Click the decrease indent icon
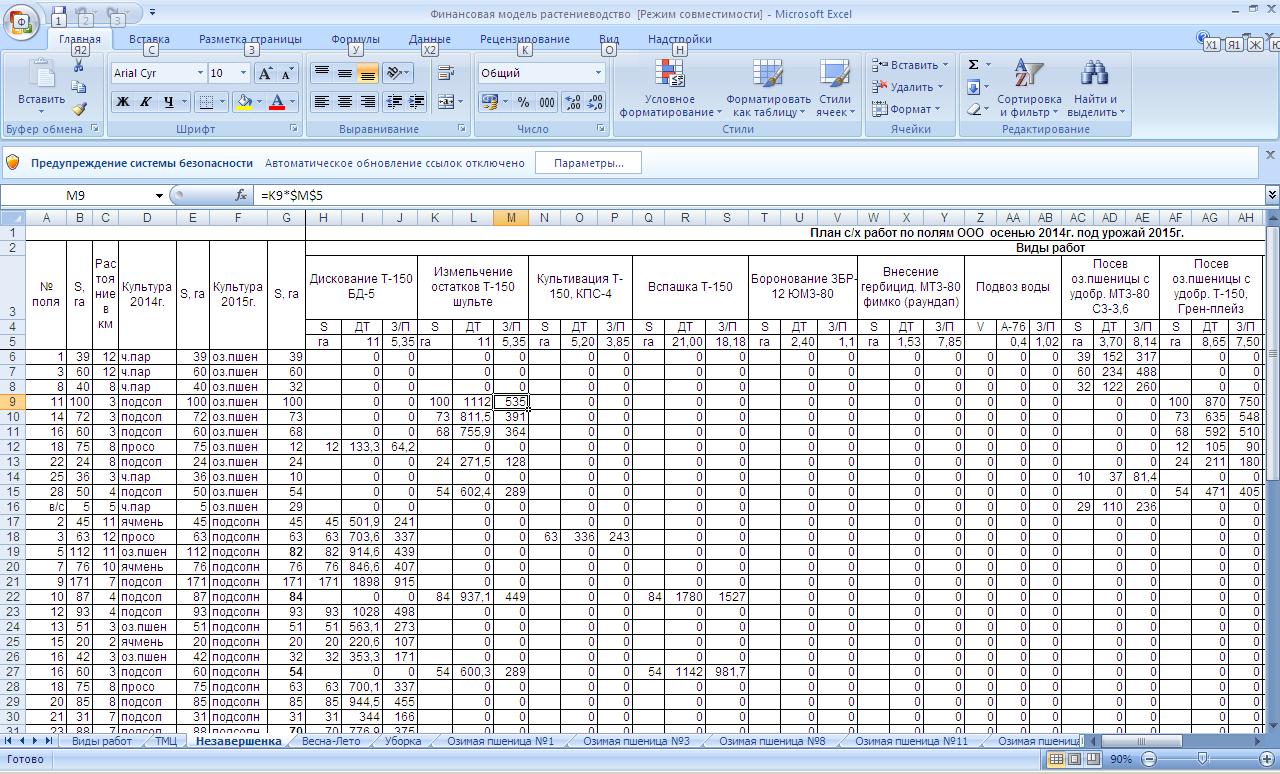1280x774 pixels. click(395, 101)
